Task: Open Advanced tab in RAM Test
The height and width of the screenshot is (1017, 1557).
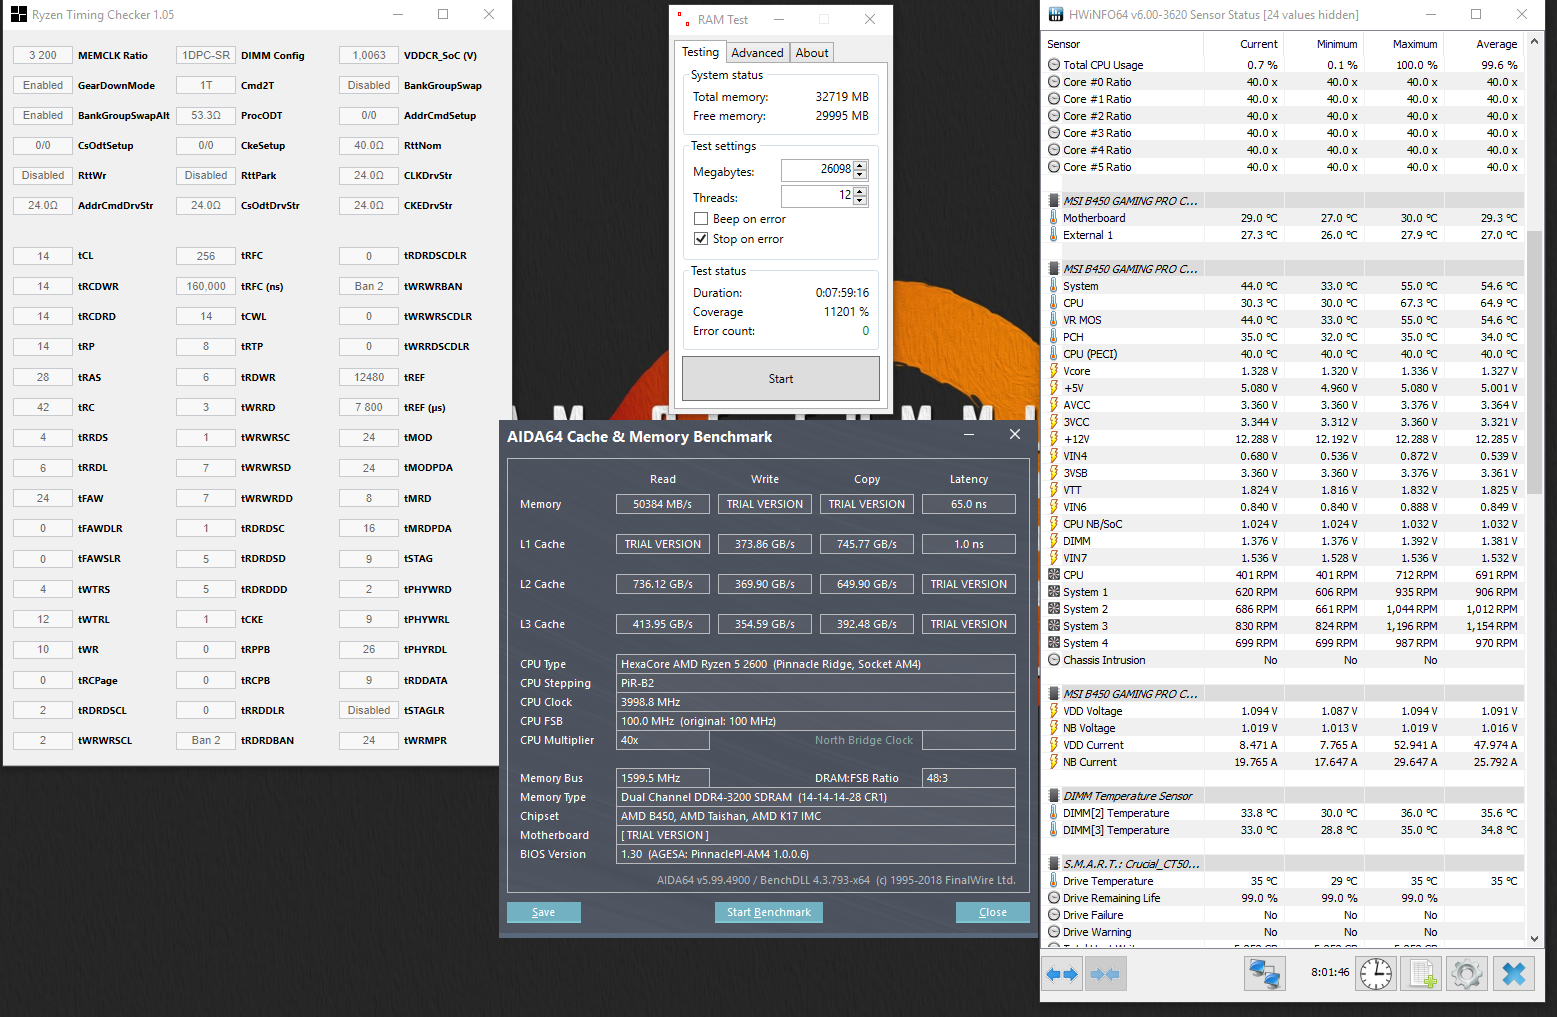Action: [757, 53]
